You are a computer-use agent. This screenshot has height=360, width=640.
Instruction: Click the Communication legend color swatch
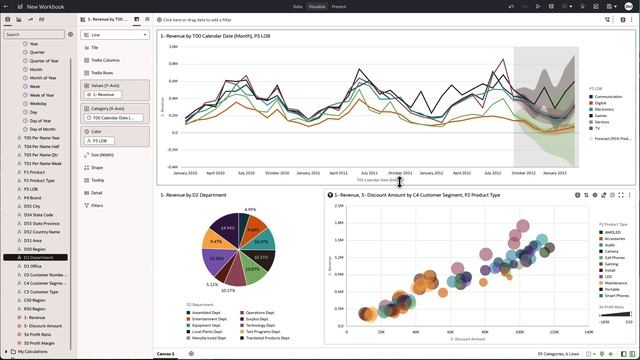click(591, 97)
